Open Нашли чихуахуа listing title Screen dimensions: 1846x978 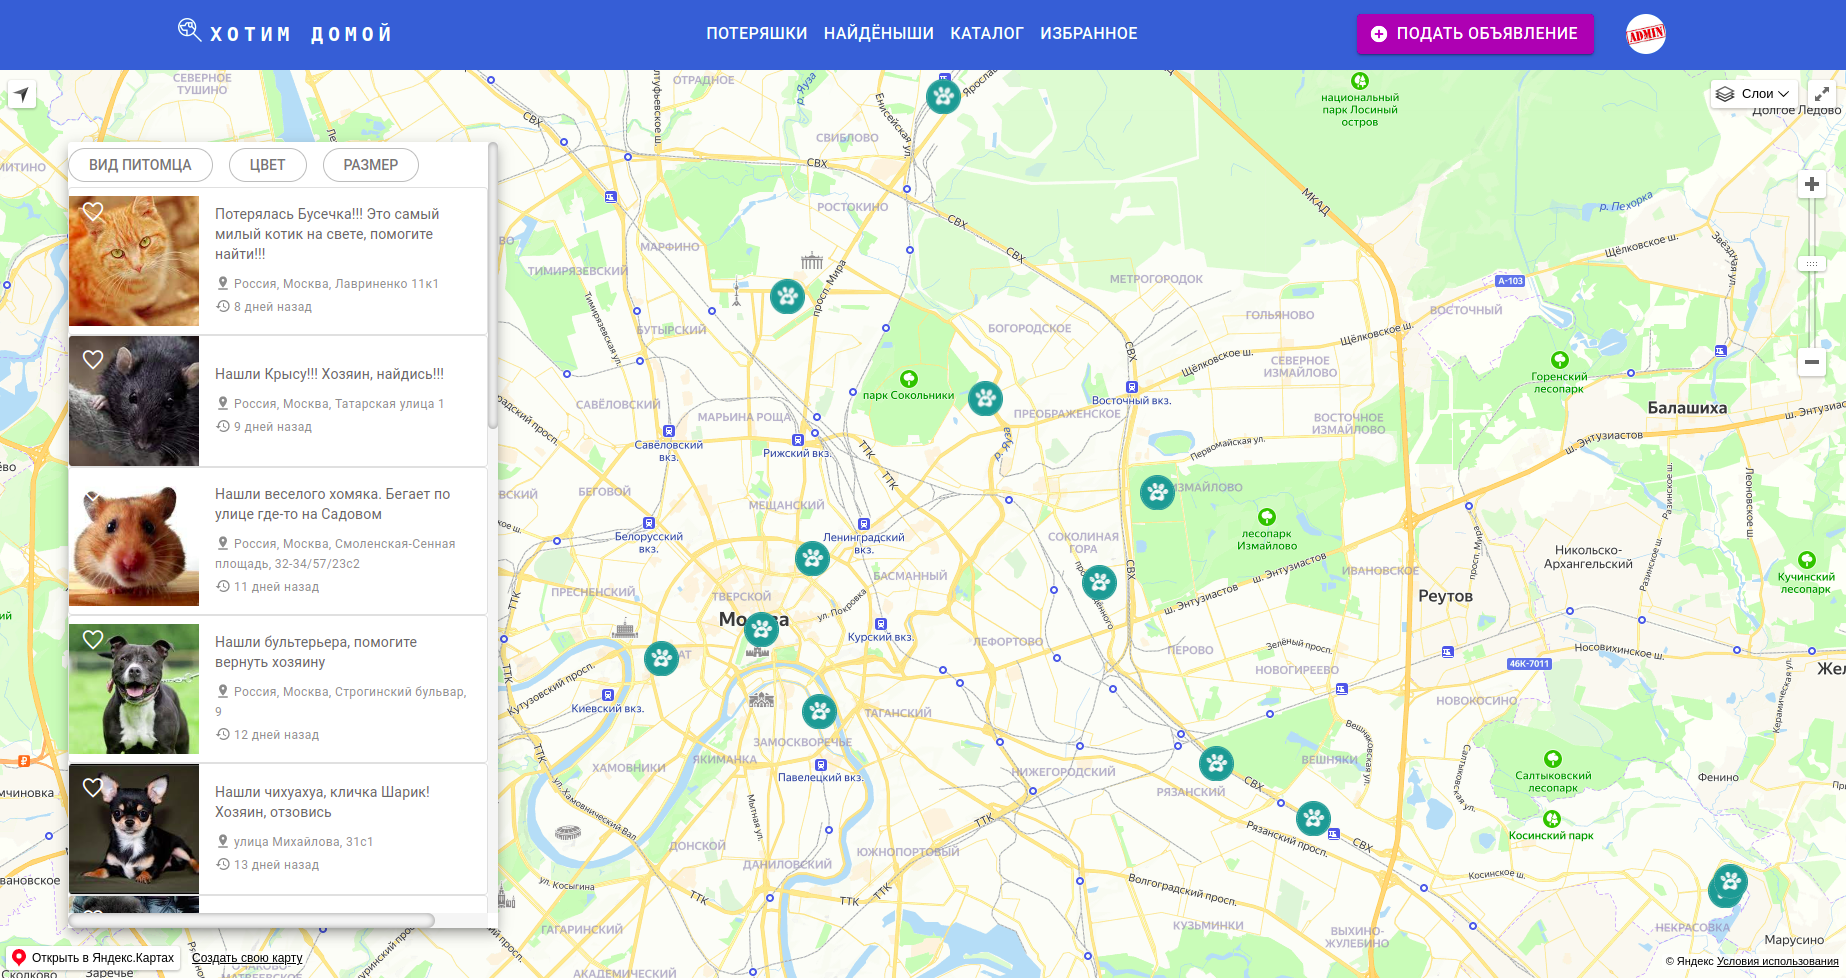pos(322,802)
